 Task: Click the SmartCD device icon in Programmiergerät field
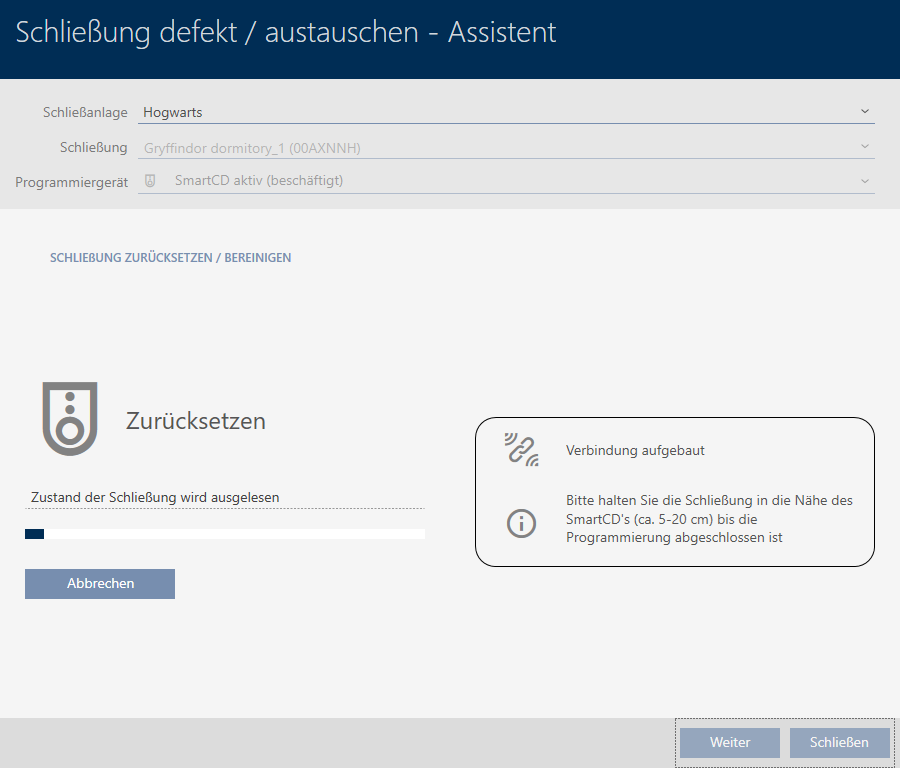[x=150, y=181]
